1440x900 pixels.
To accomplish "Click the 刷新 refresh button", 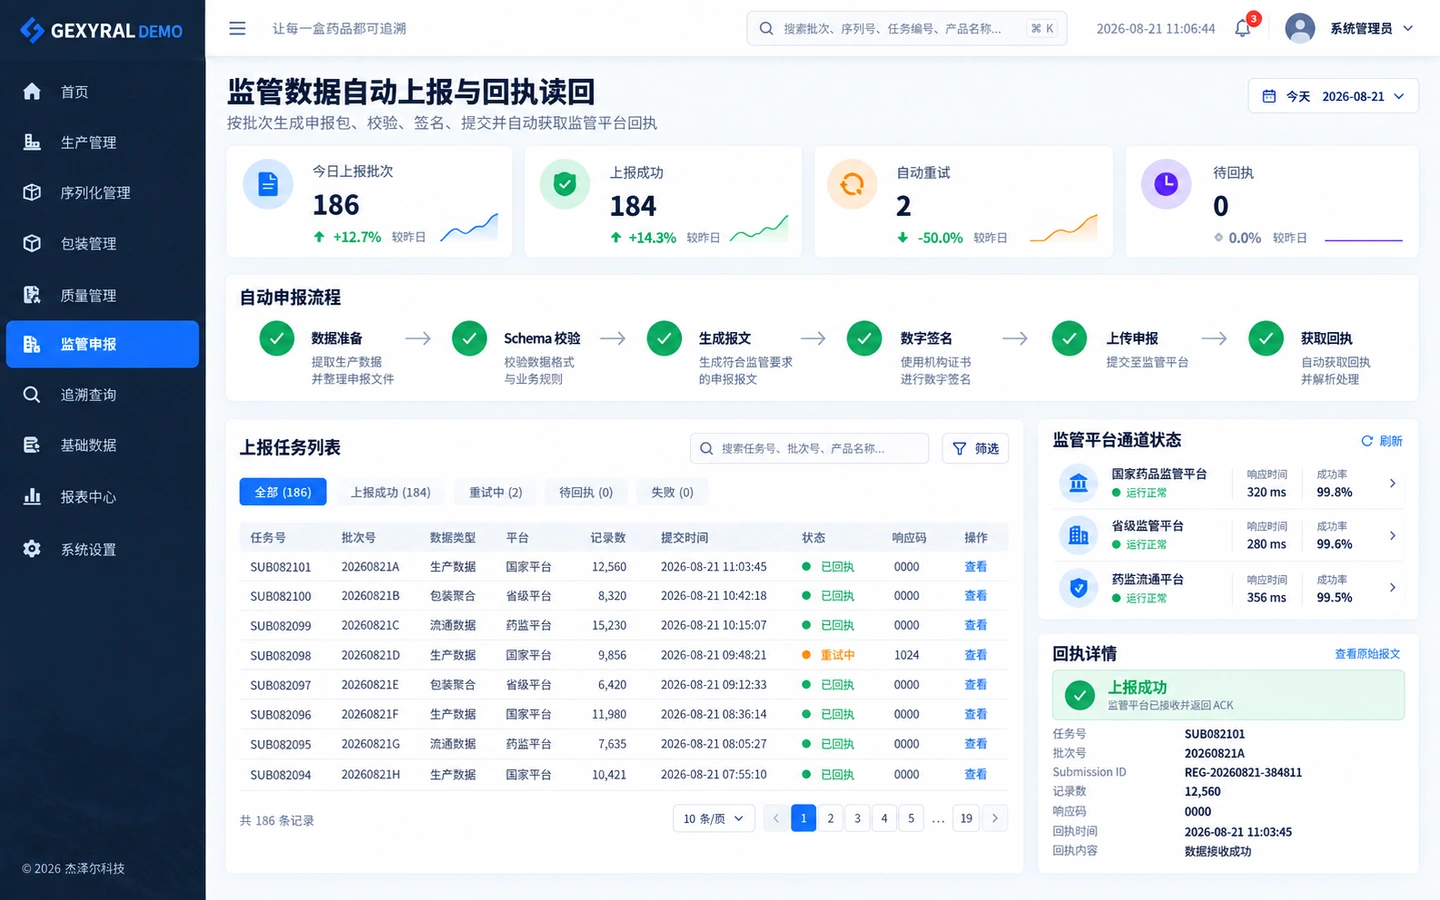I will (x=1382, y=441).
